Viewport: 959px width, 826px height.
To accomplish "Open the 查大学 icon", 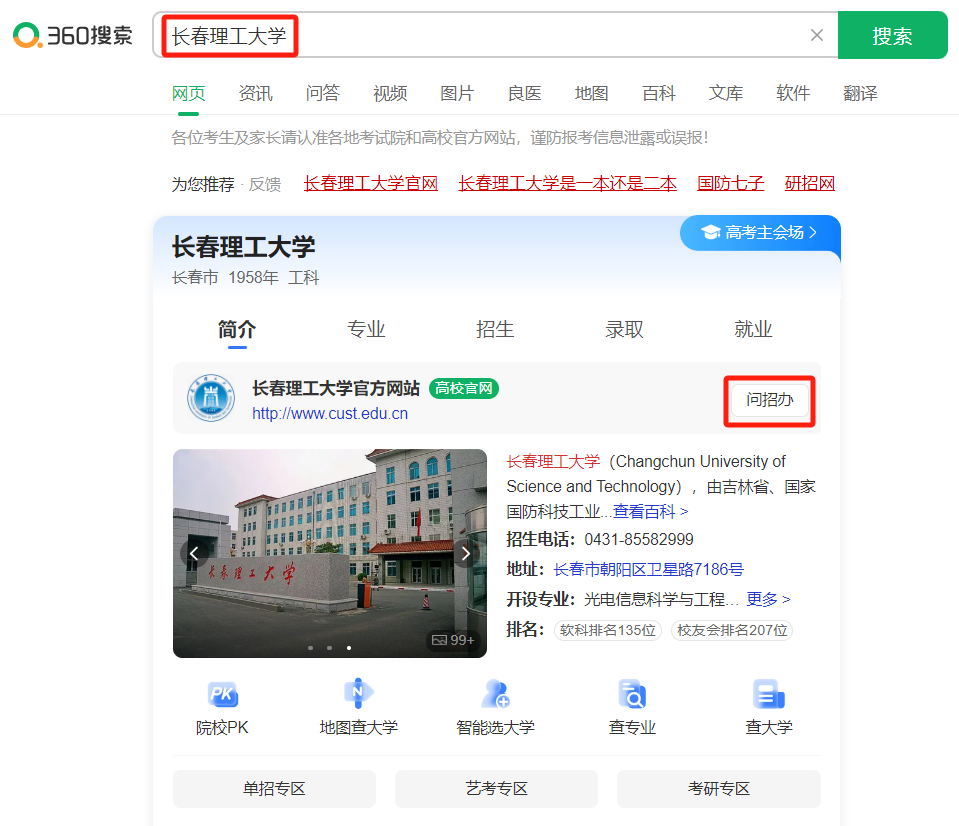I will pyautogui.click(x=768, y=694).
